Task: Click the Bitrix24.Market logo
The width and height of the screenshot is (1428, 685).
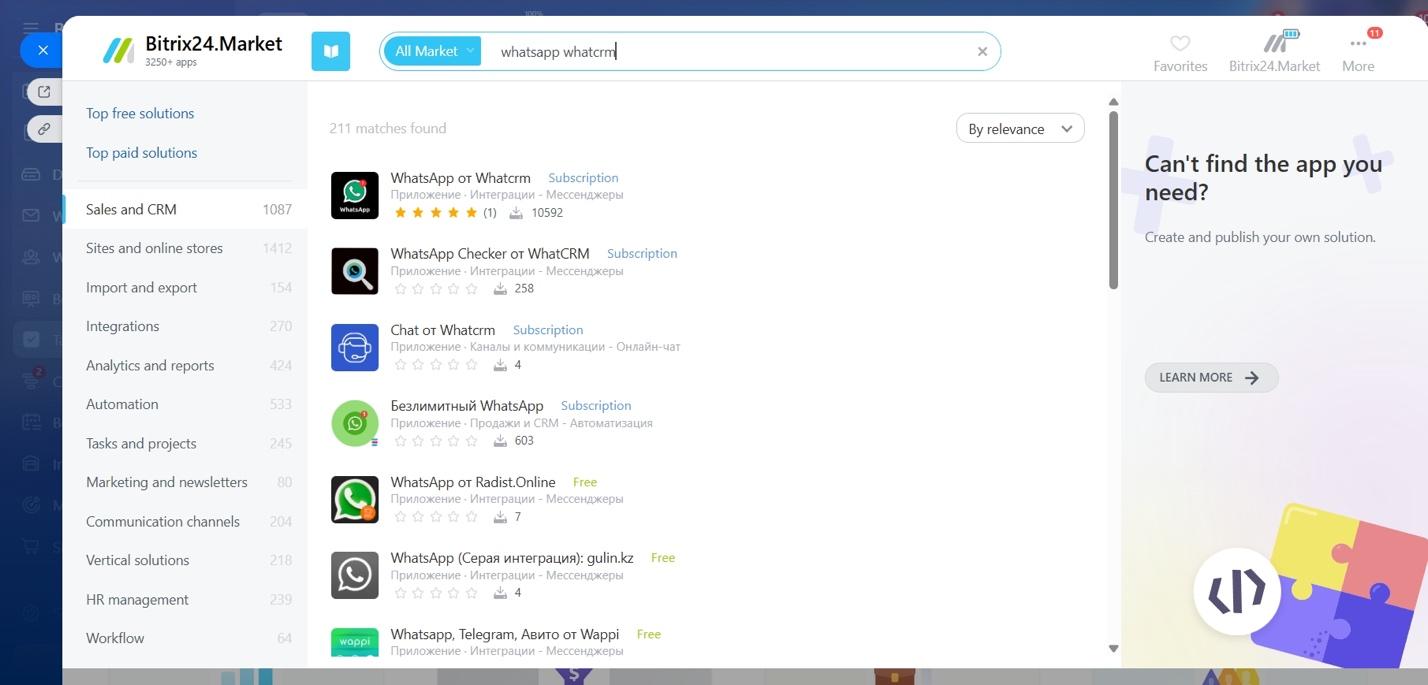Action: coord(193,50)
